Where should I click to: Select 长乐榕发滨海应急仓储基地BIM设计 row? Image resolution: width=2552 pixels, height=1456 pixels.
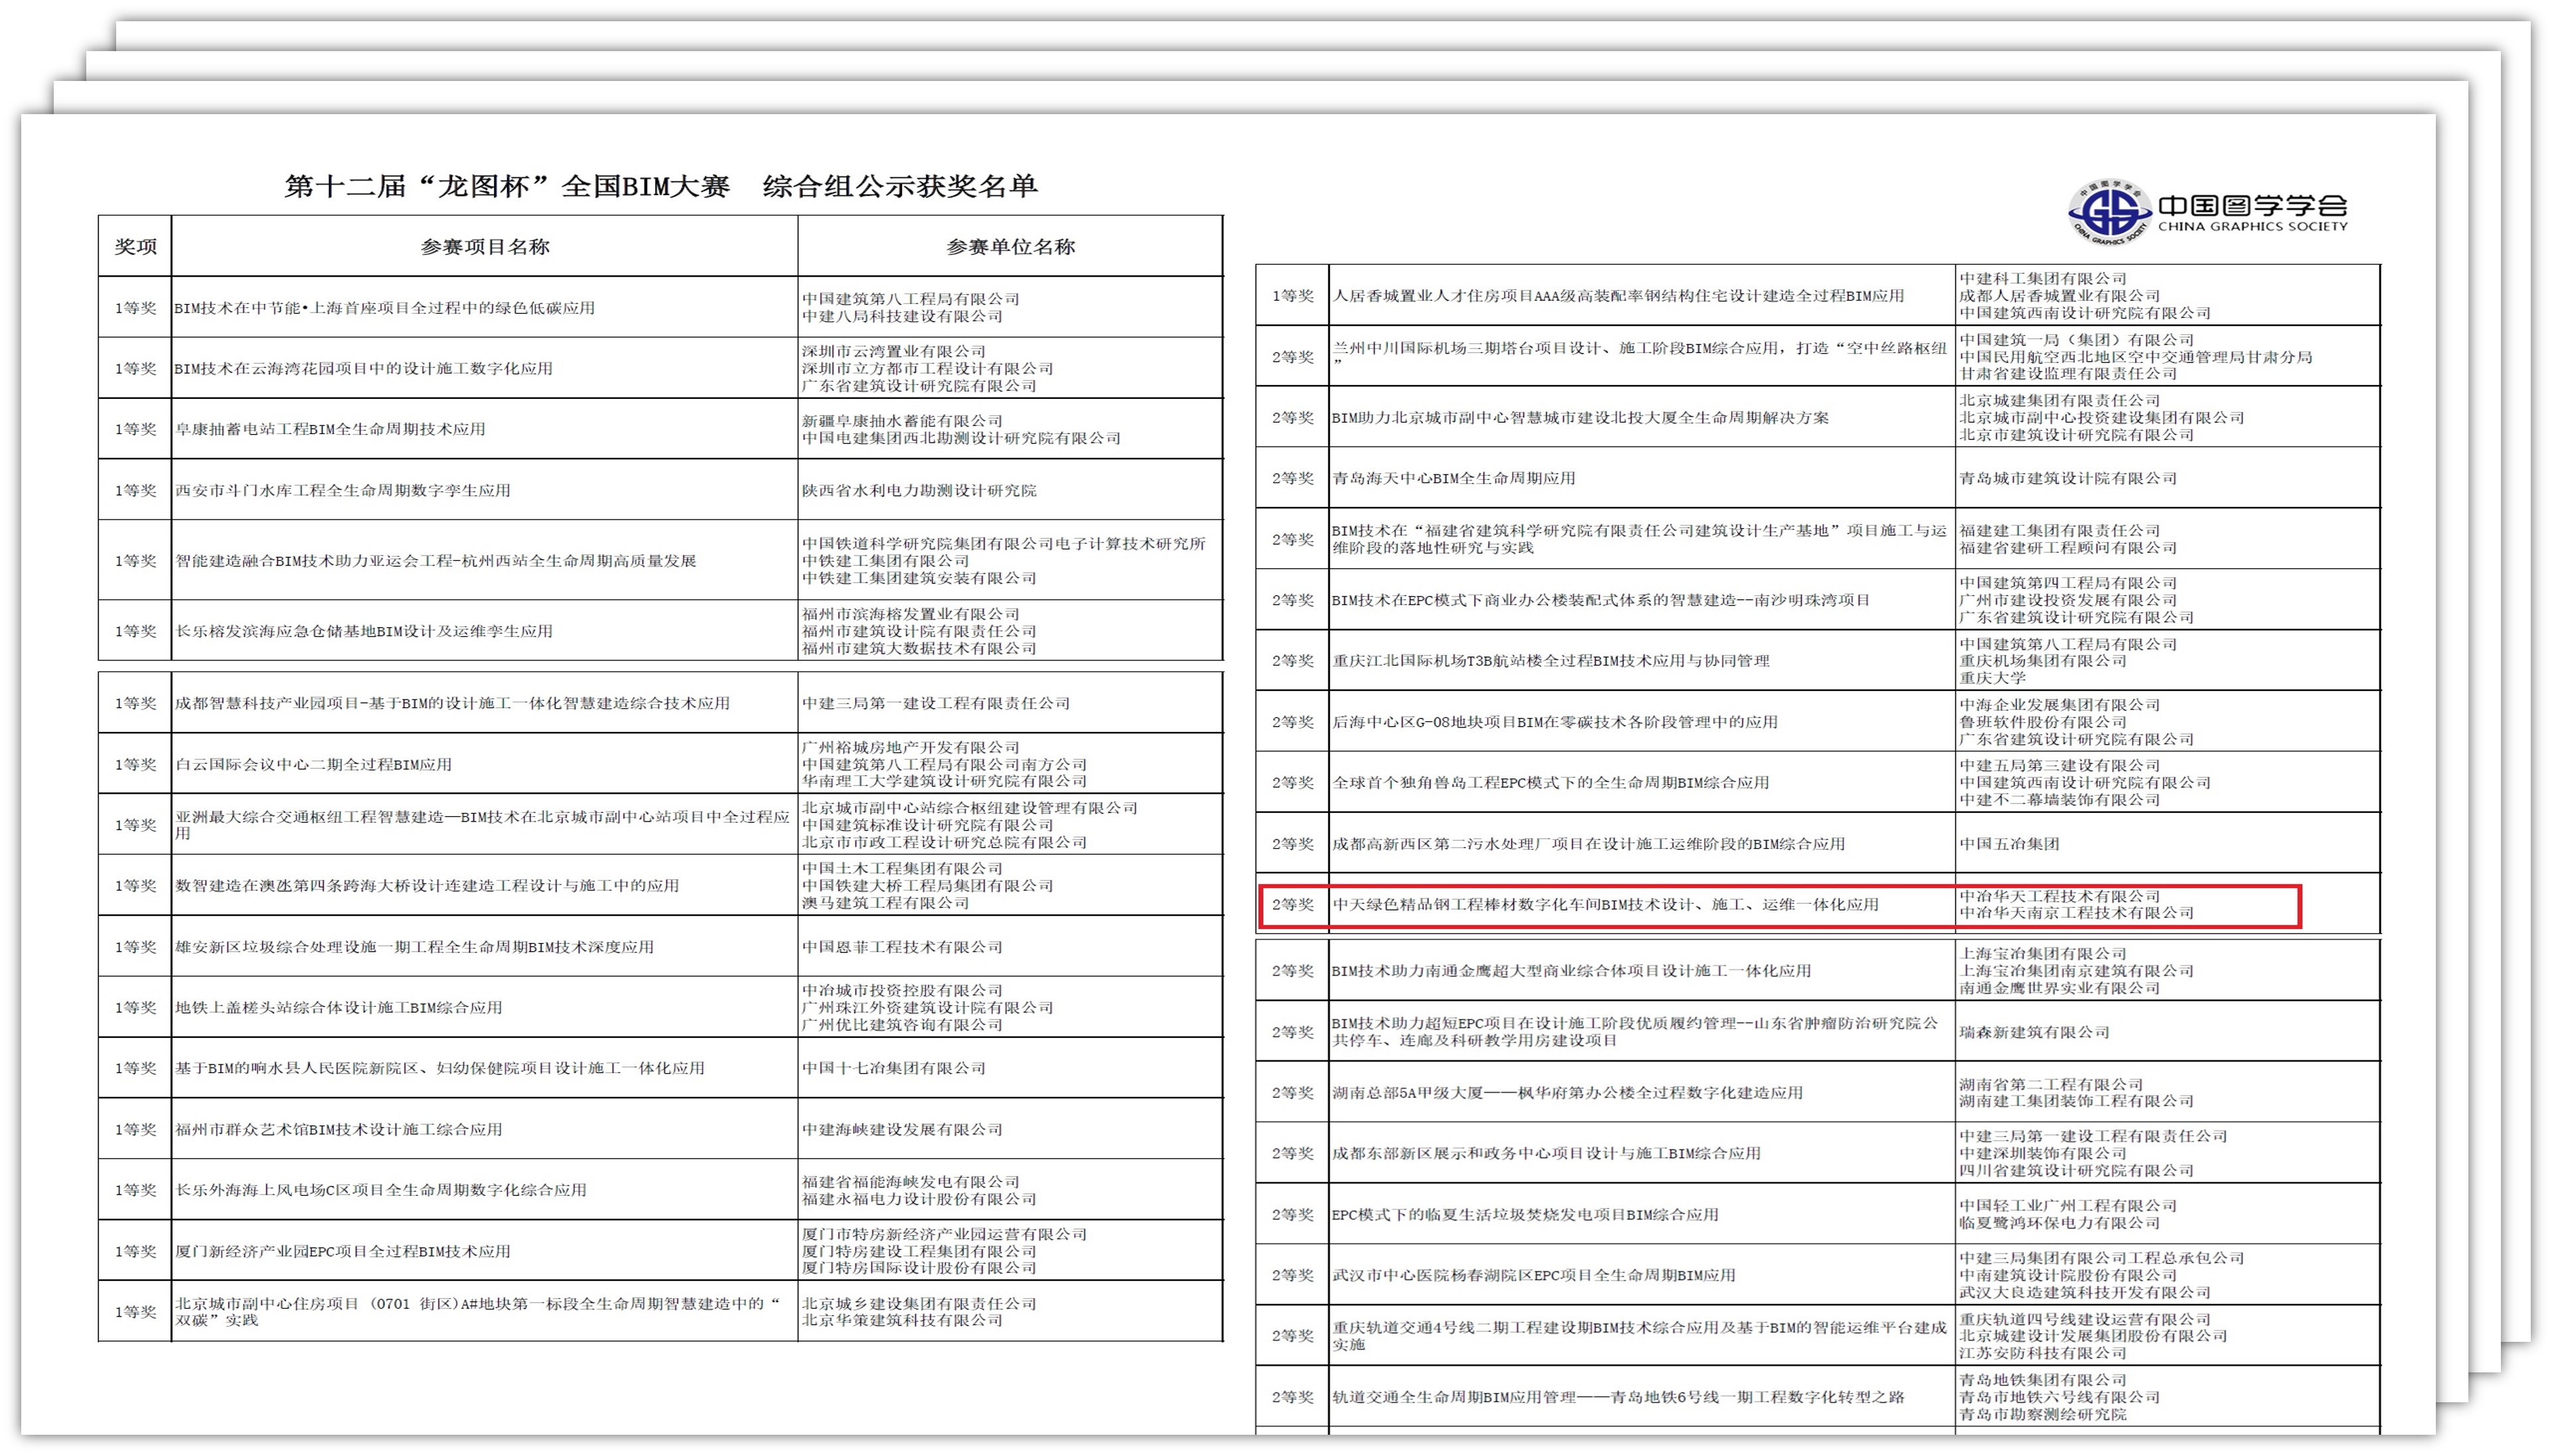pyautogui.click(x=660, y=631)
